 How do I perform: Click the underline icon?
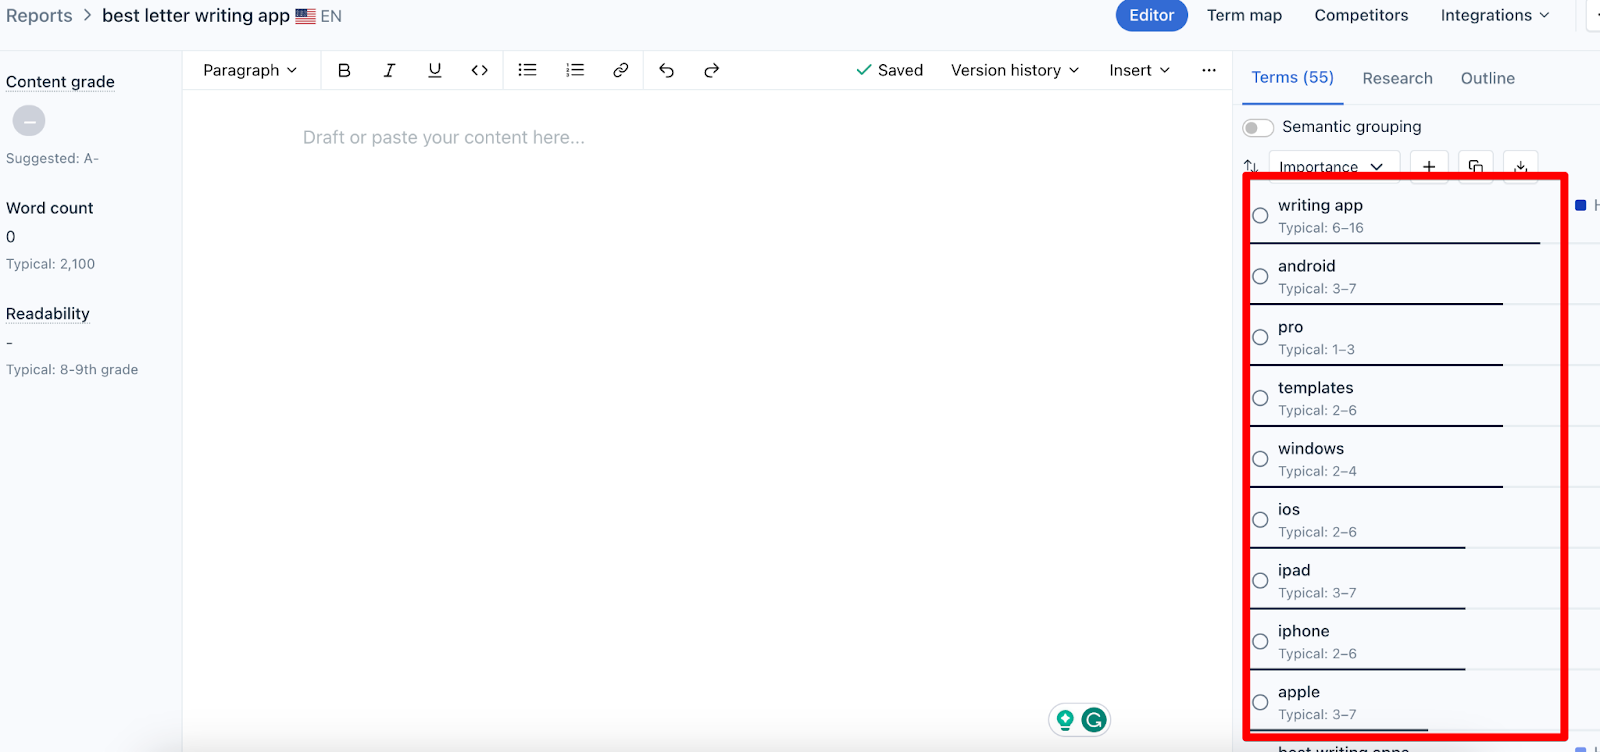tap(434, 70)
